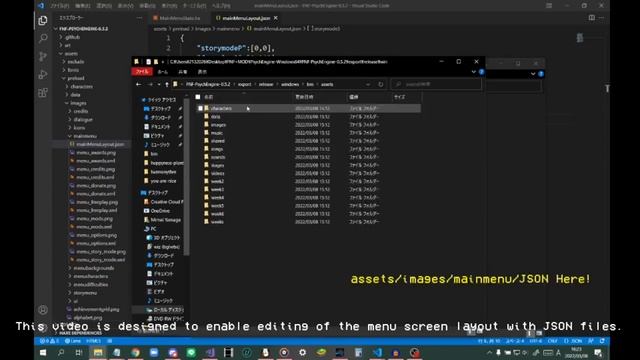
Task: Select the 'shared' folder in File Explorer
Action: click(x=218, y=141)
